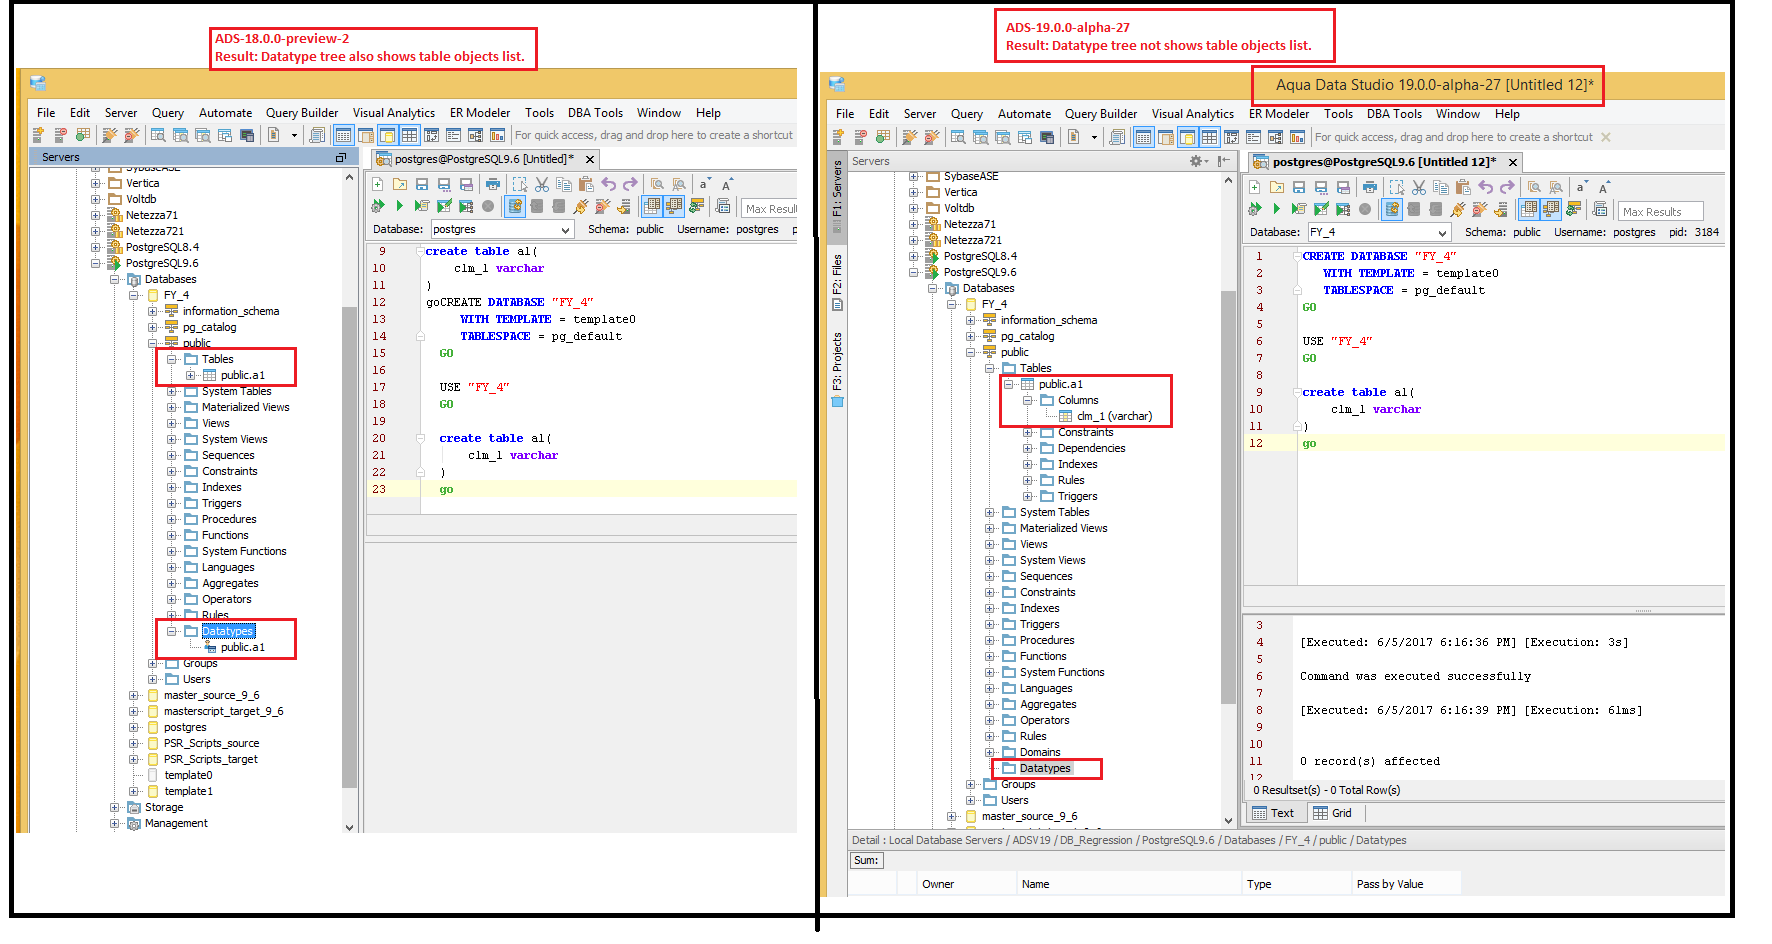Click Sum: button in right window detail pane
Image resolution: width=1772 pixels, height=944 pixels.
(x=866, y=860)
